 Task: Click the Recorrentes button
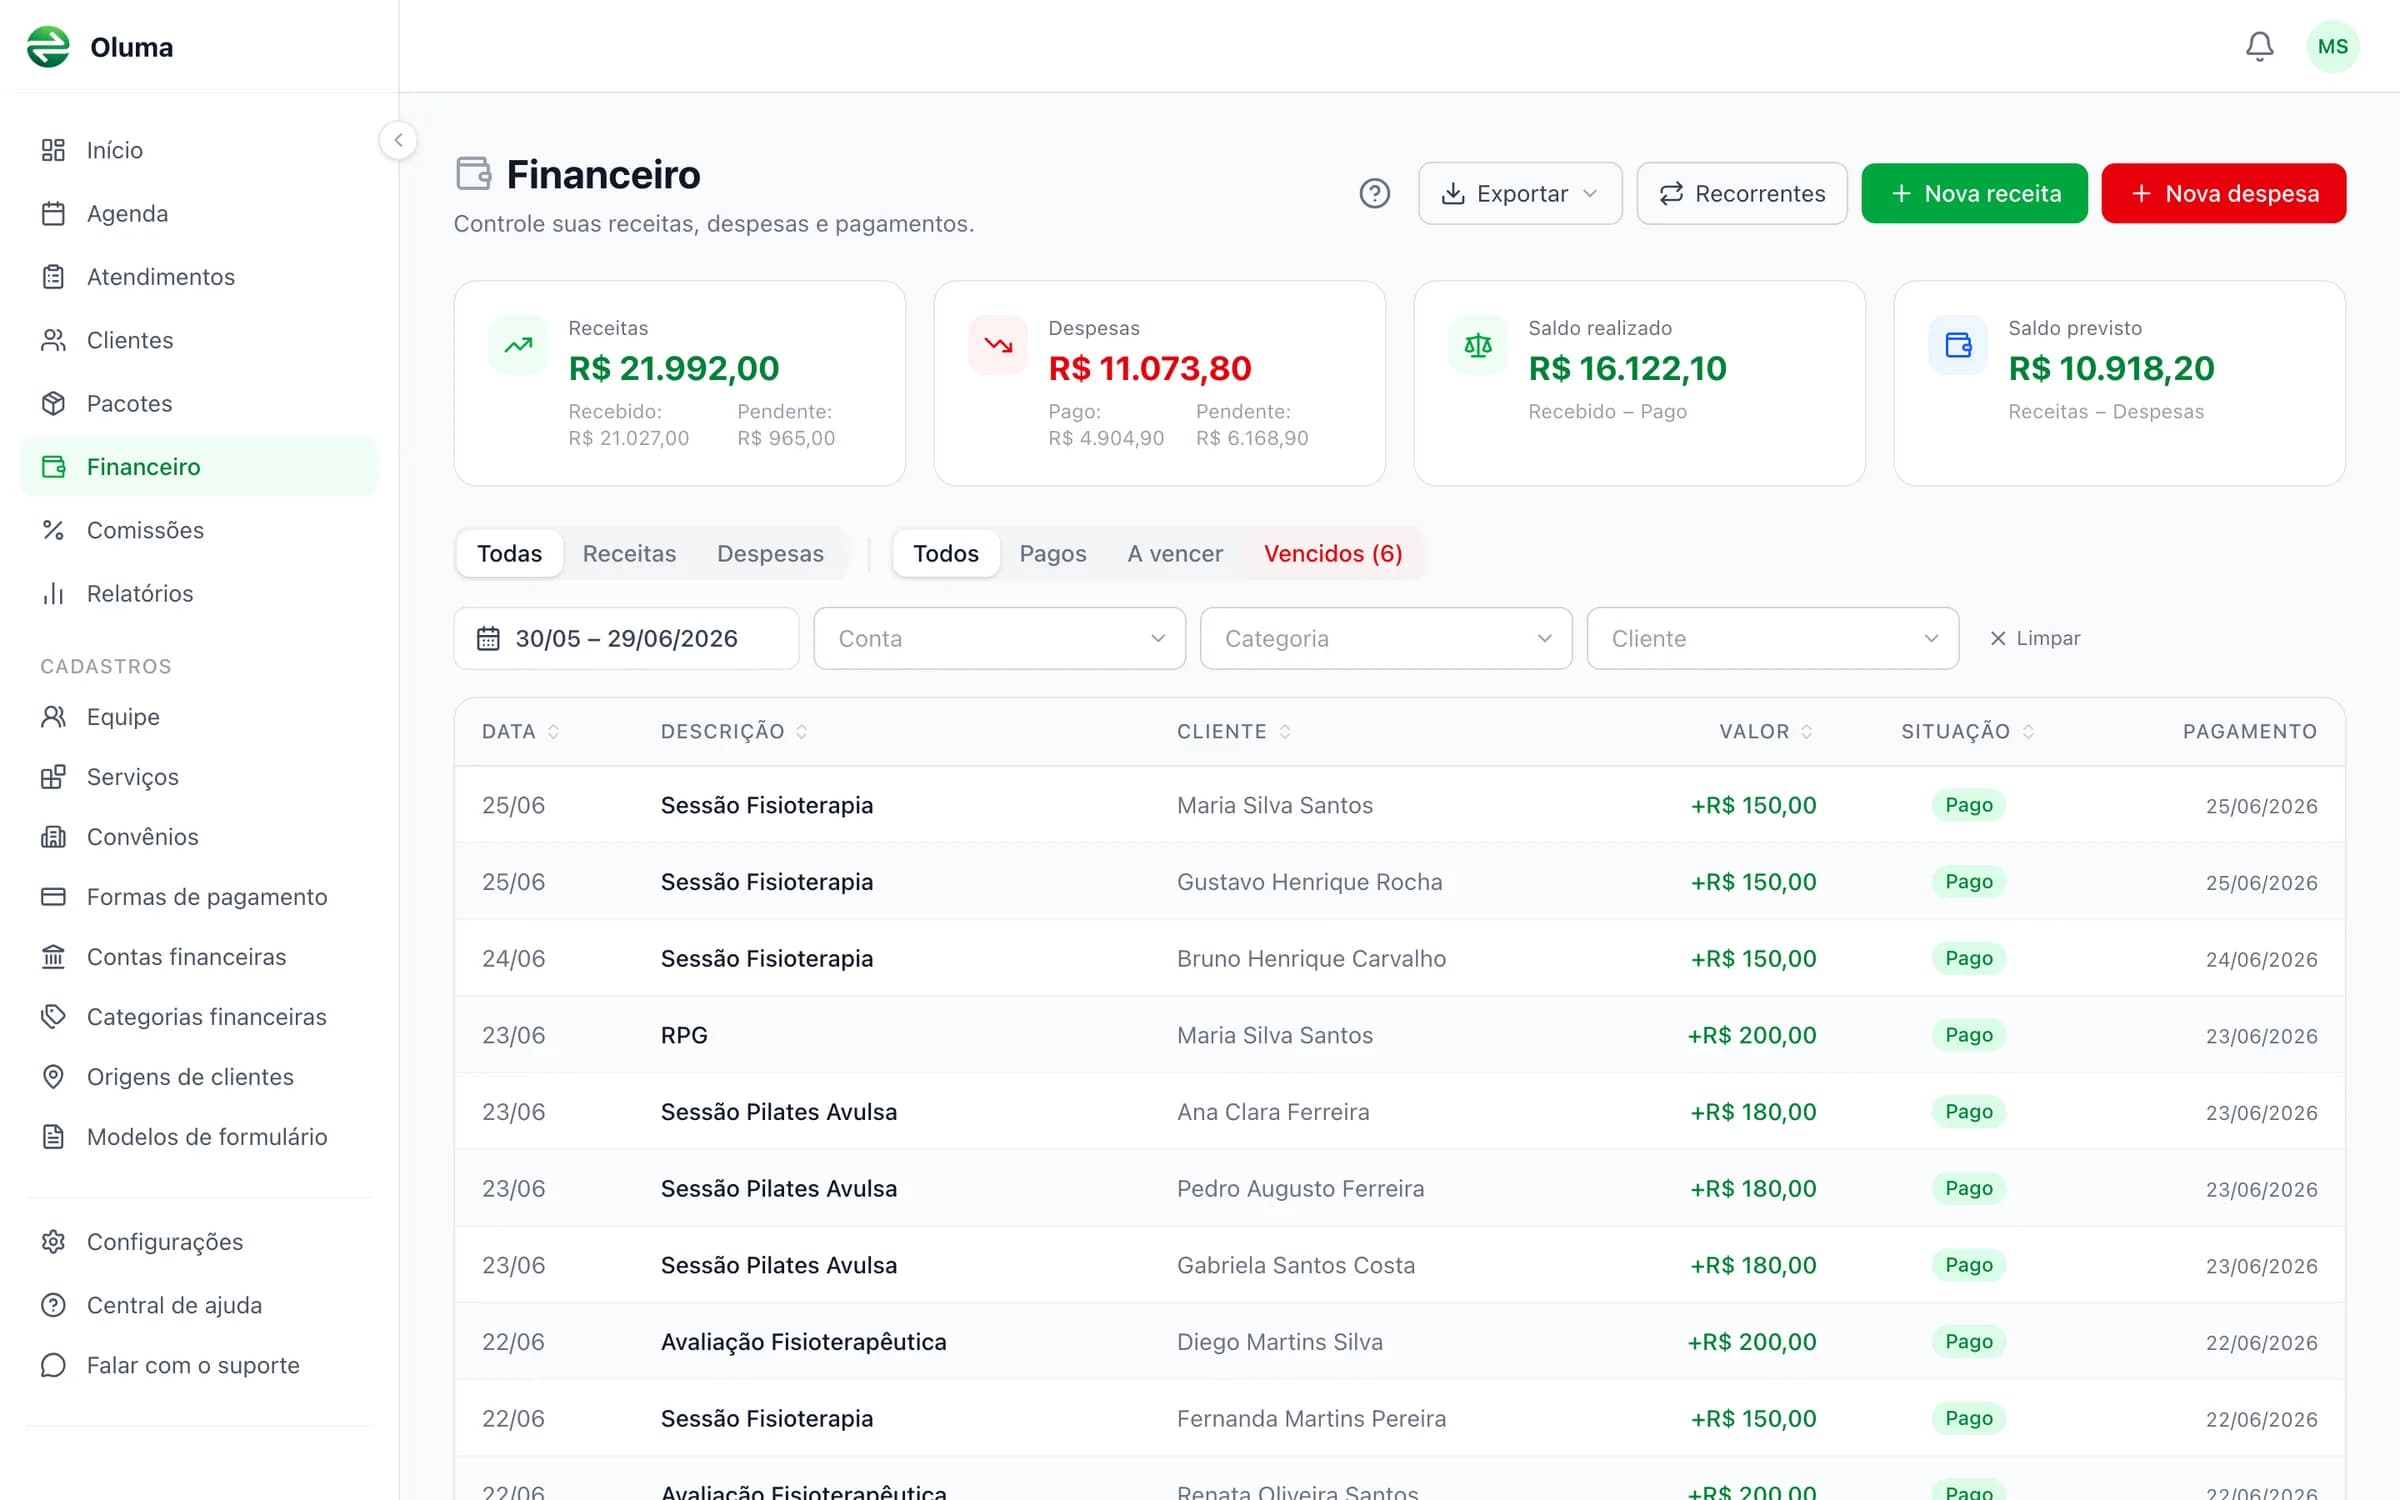pos(1741,193)
